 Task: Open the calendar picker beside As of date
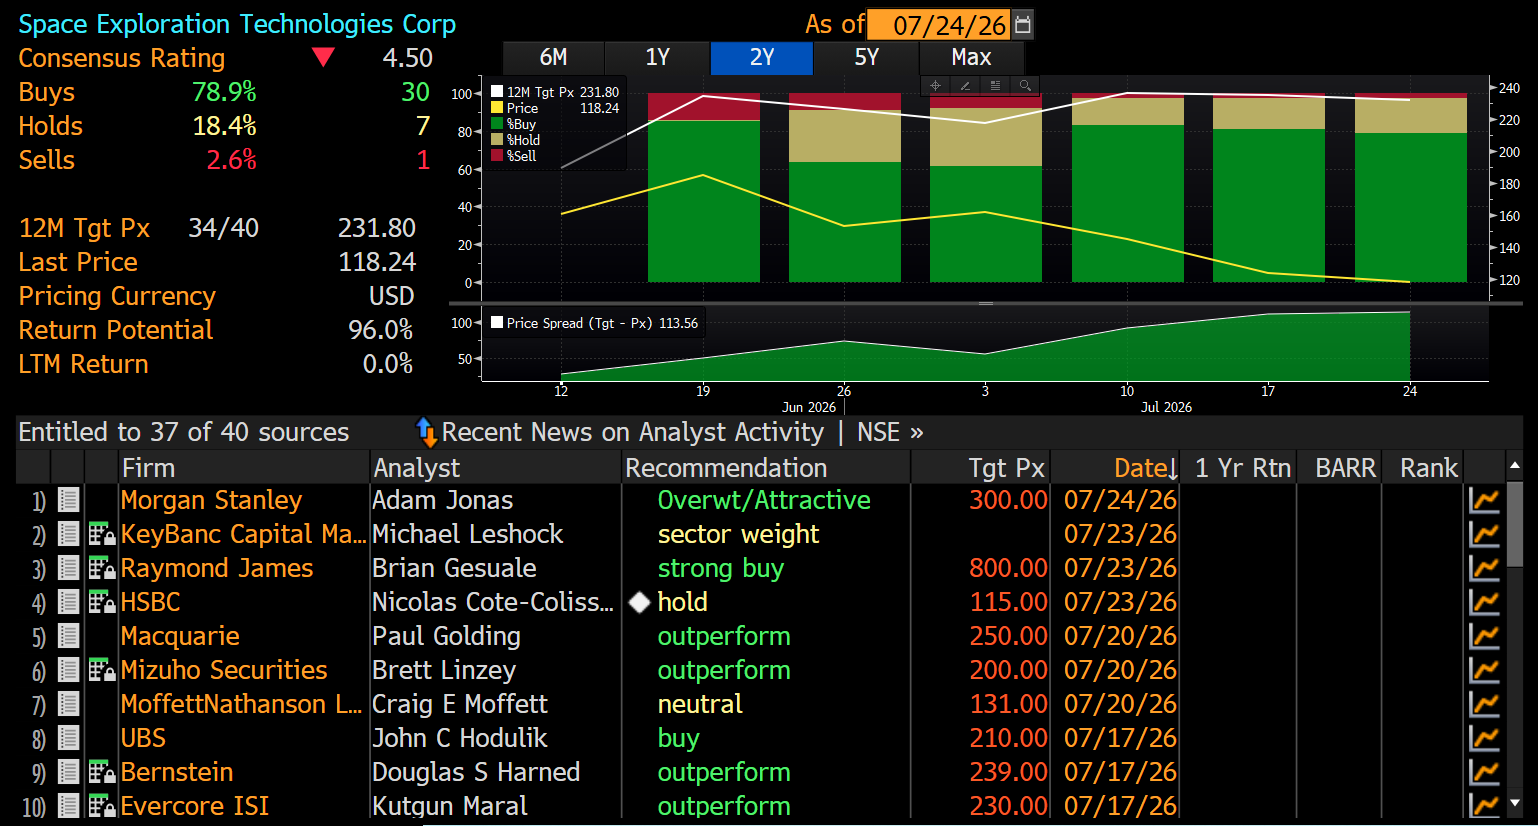coord(1022,25)
